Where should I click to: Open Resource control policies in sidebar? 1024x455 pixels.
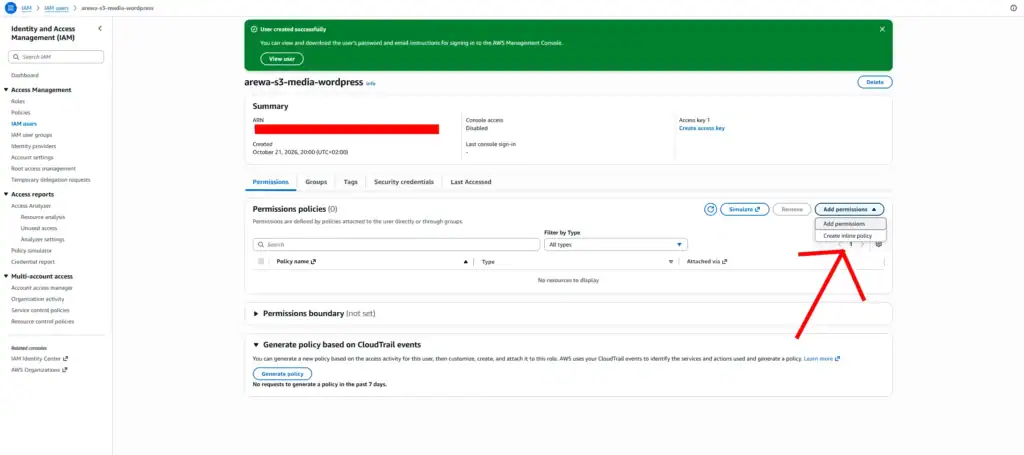pos(42,322)
